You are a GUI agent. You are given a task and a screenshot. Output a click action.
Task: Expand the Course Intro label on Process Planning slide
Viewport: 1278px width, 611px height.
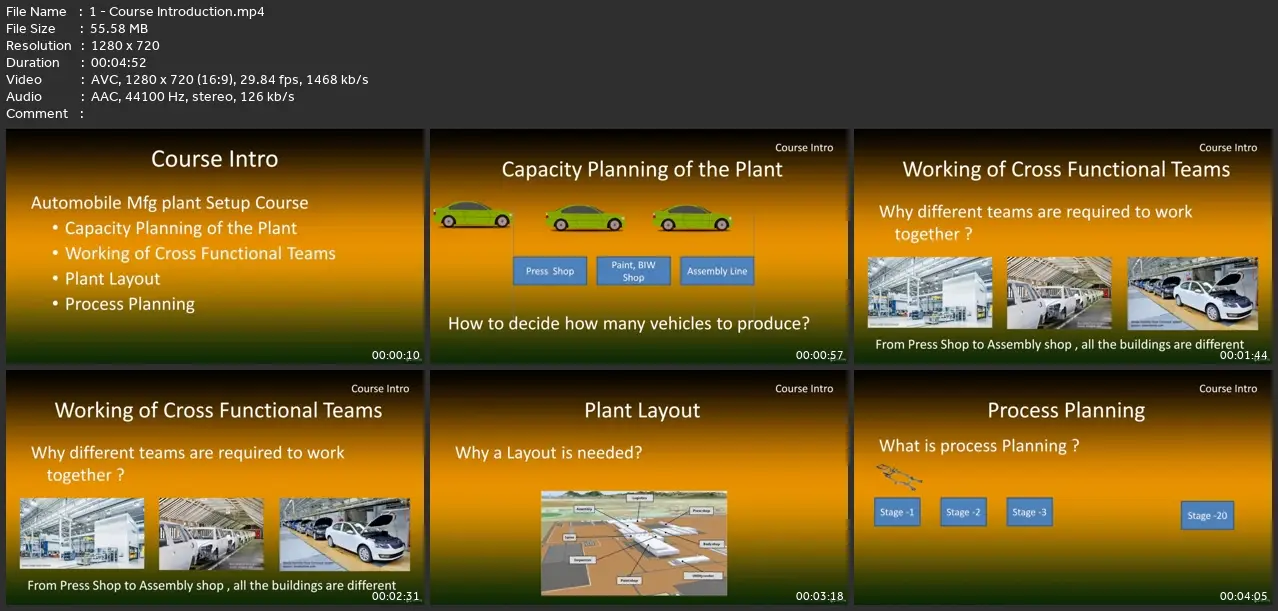(1227, 388)
